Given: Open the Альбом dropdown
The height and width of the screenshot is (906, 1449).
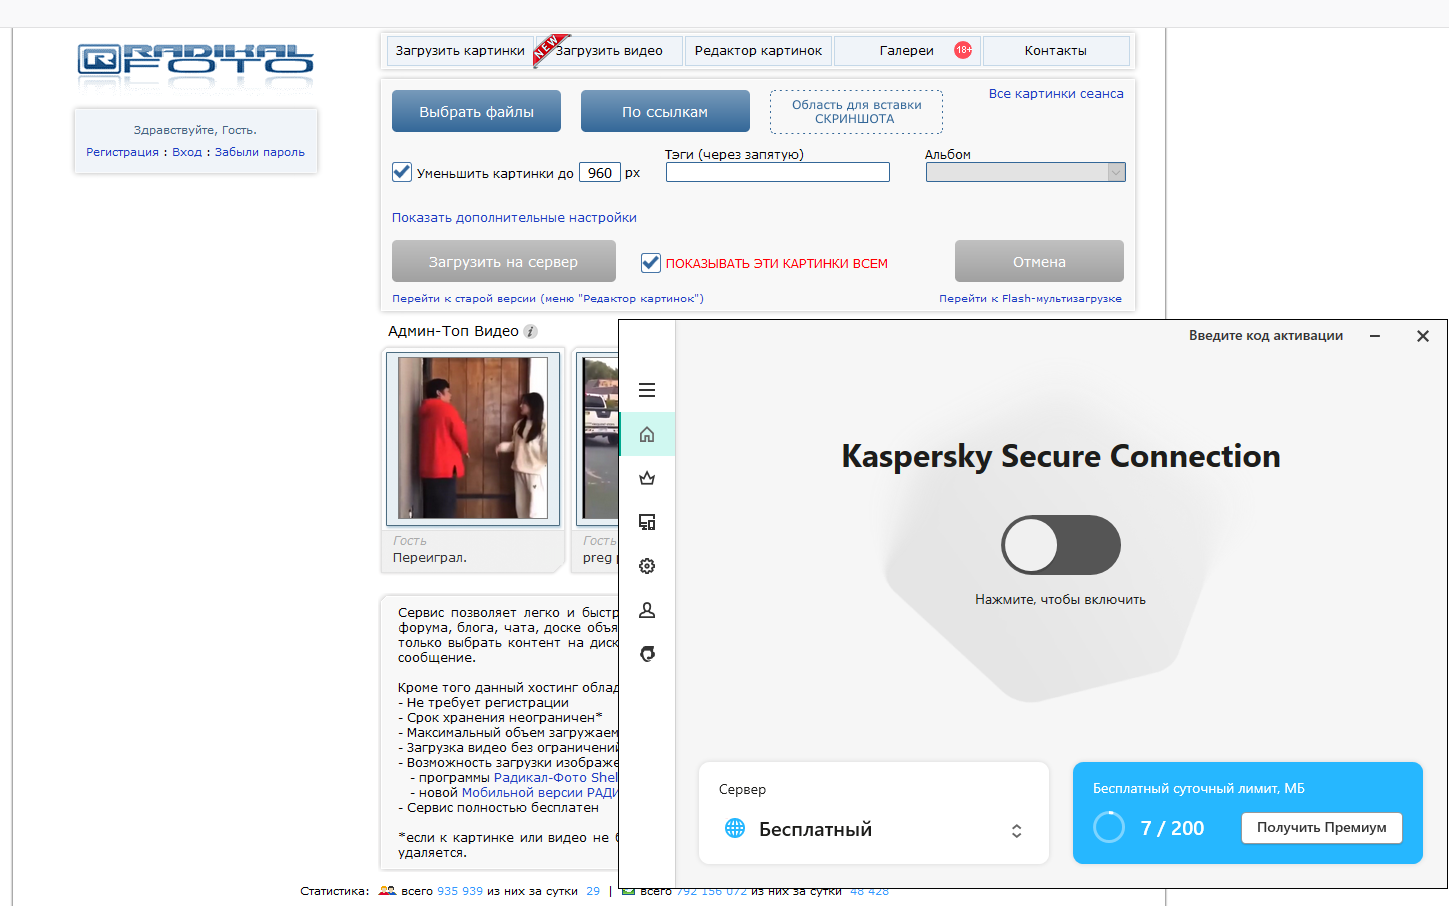Looking at the screenshot, I should 1026,172.
